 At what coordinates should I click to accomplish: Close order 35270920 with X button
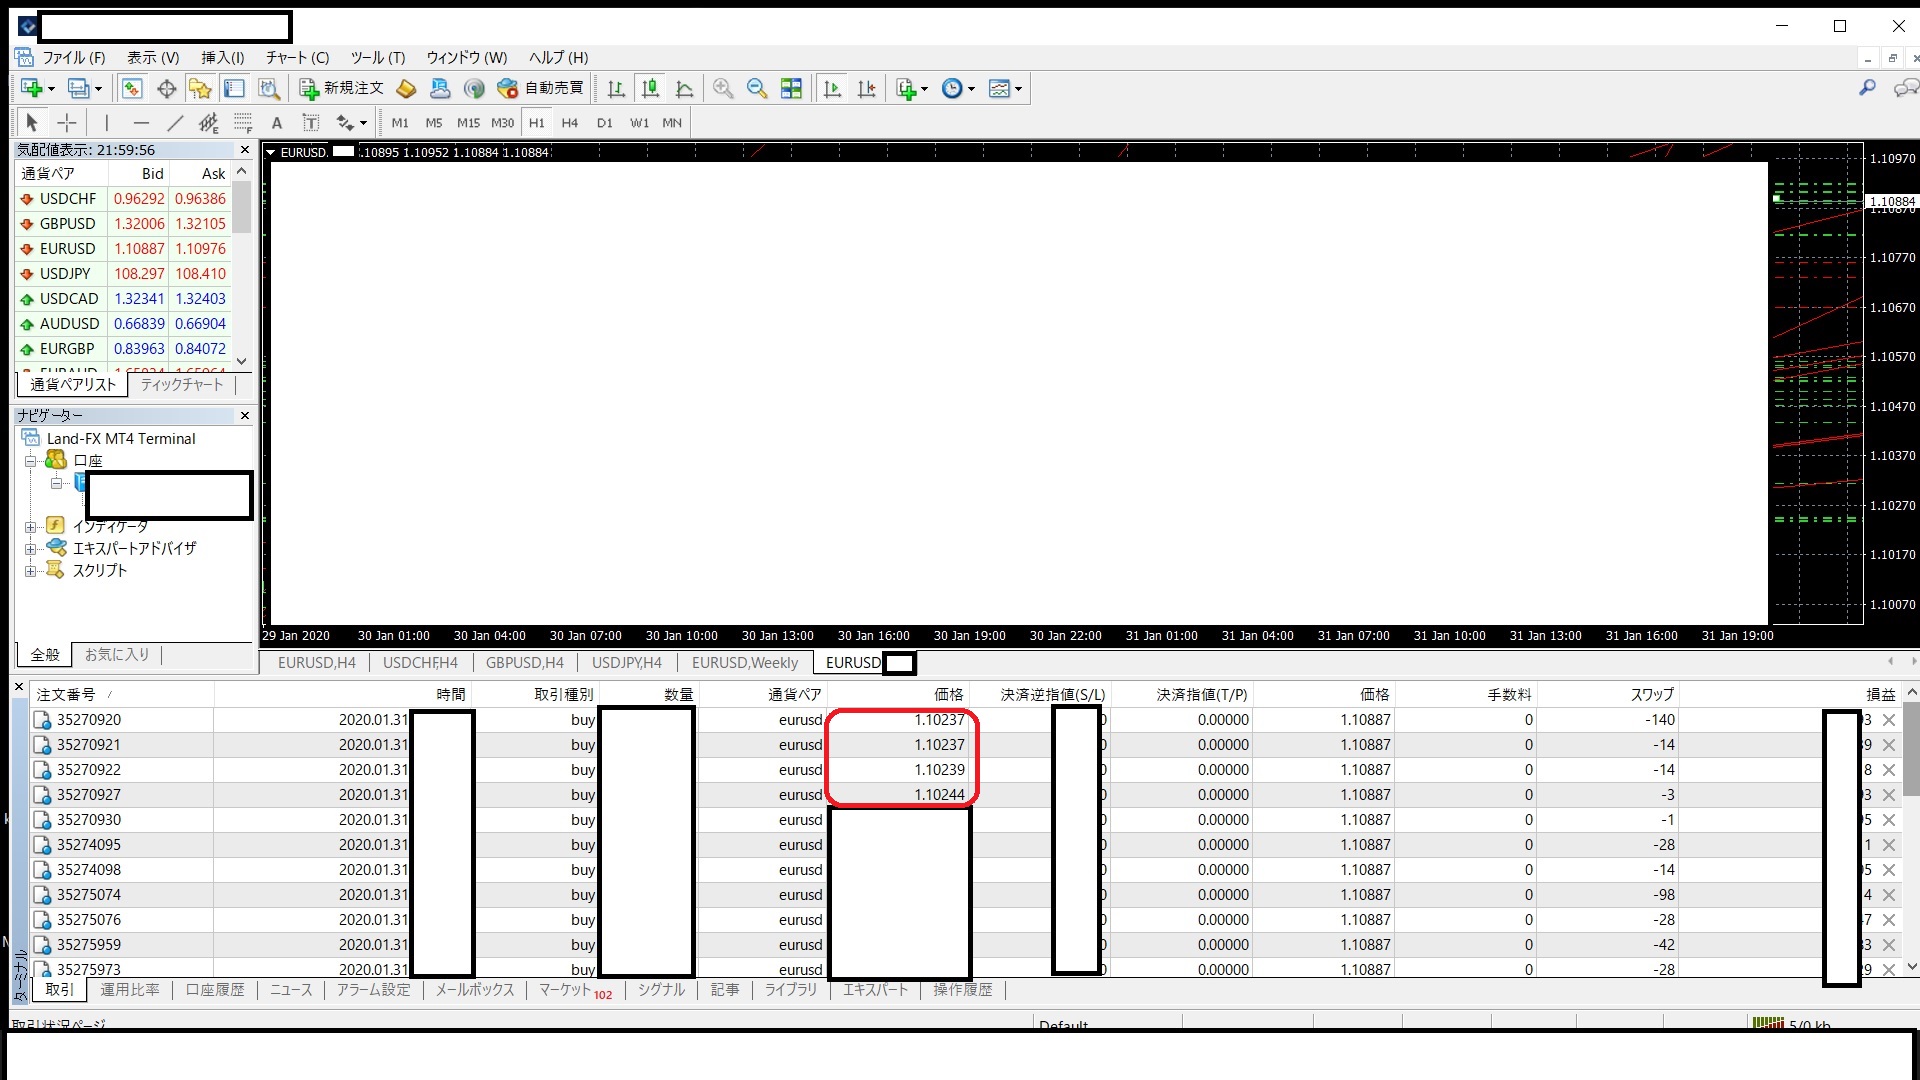tap(1889, 720)
